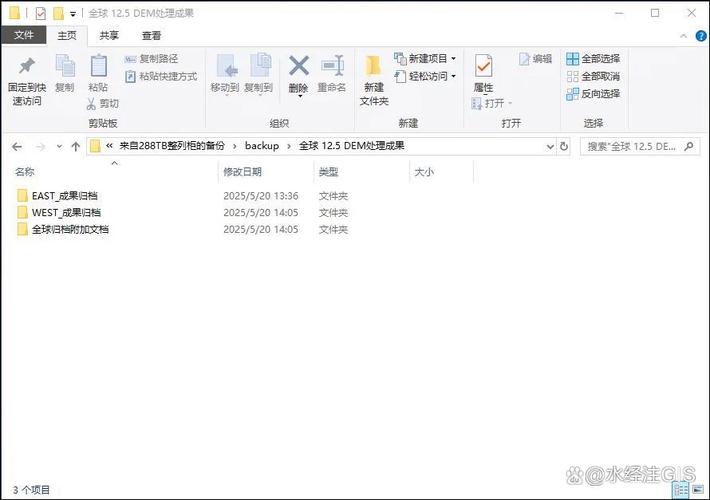Click the Cut (剪切) scissors icon
This screenshot has width=710, height=500.
point(91,104)
